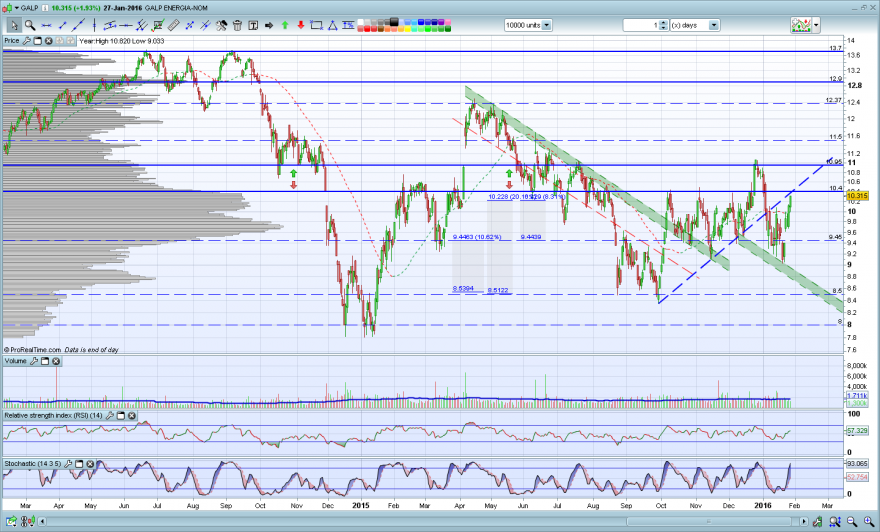Open Stochastic indicator wrench settings
The image size is (880, 532).
click(x=68, y=464)
